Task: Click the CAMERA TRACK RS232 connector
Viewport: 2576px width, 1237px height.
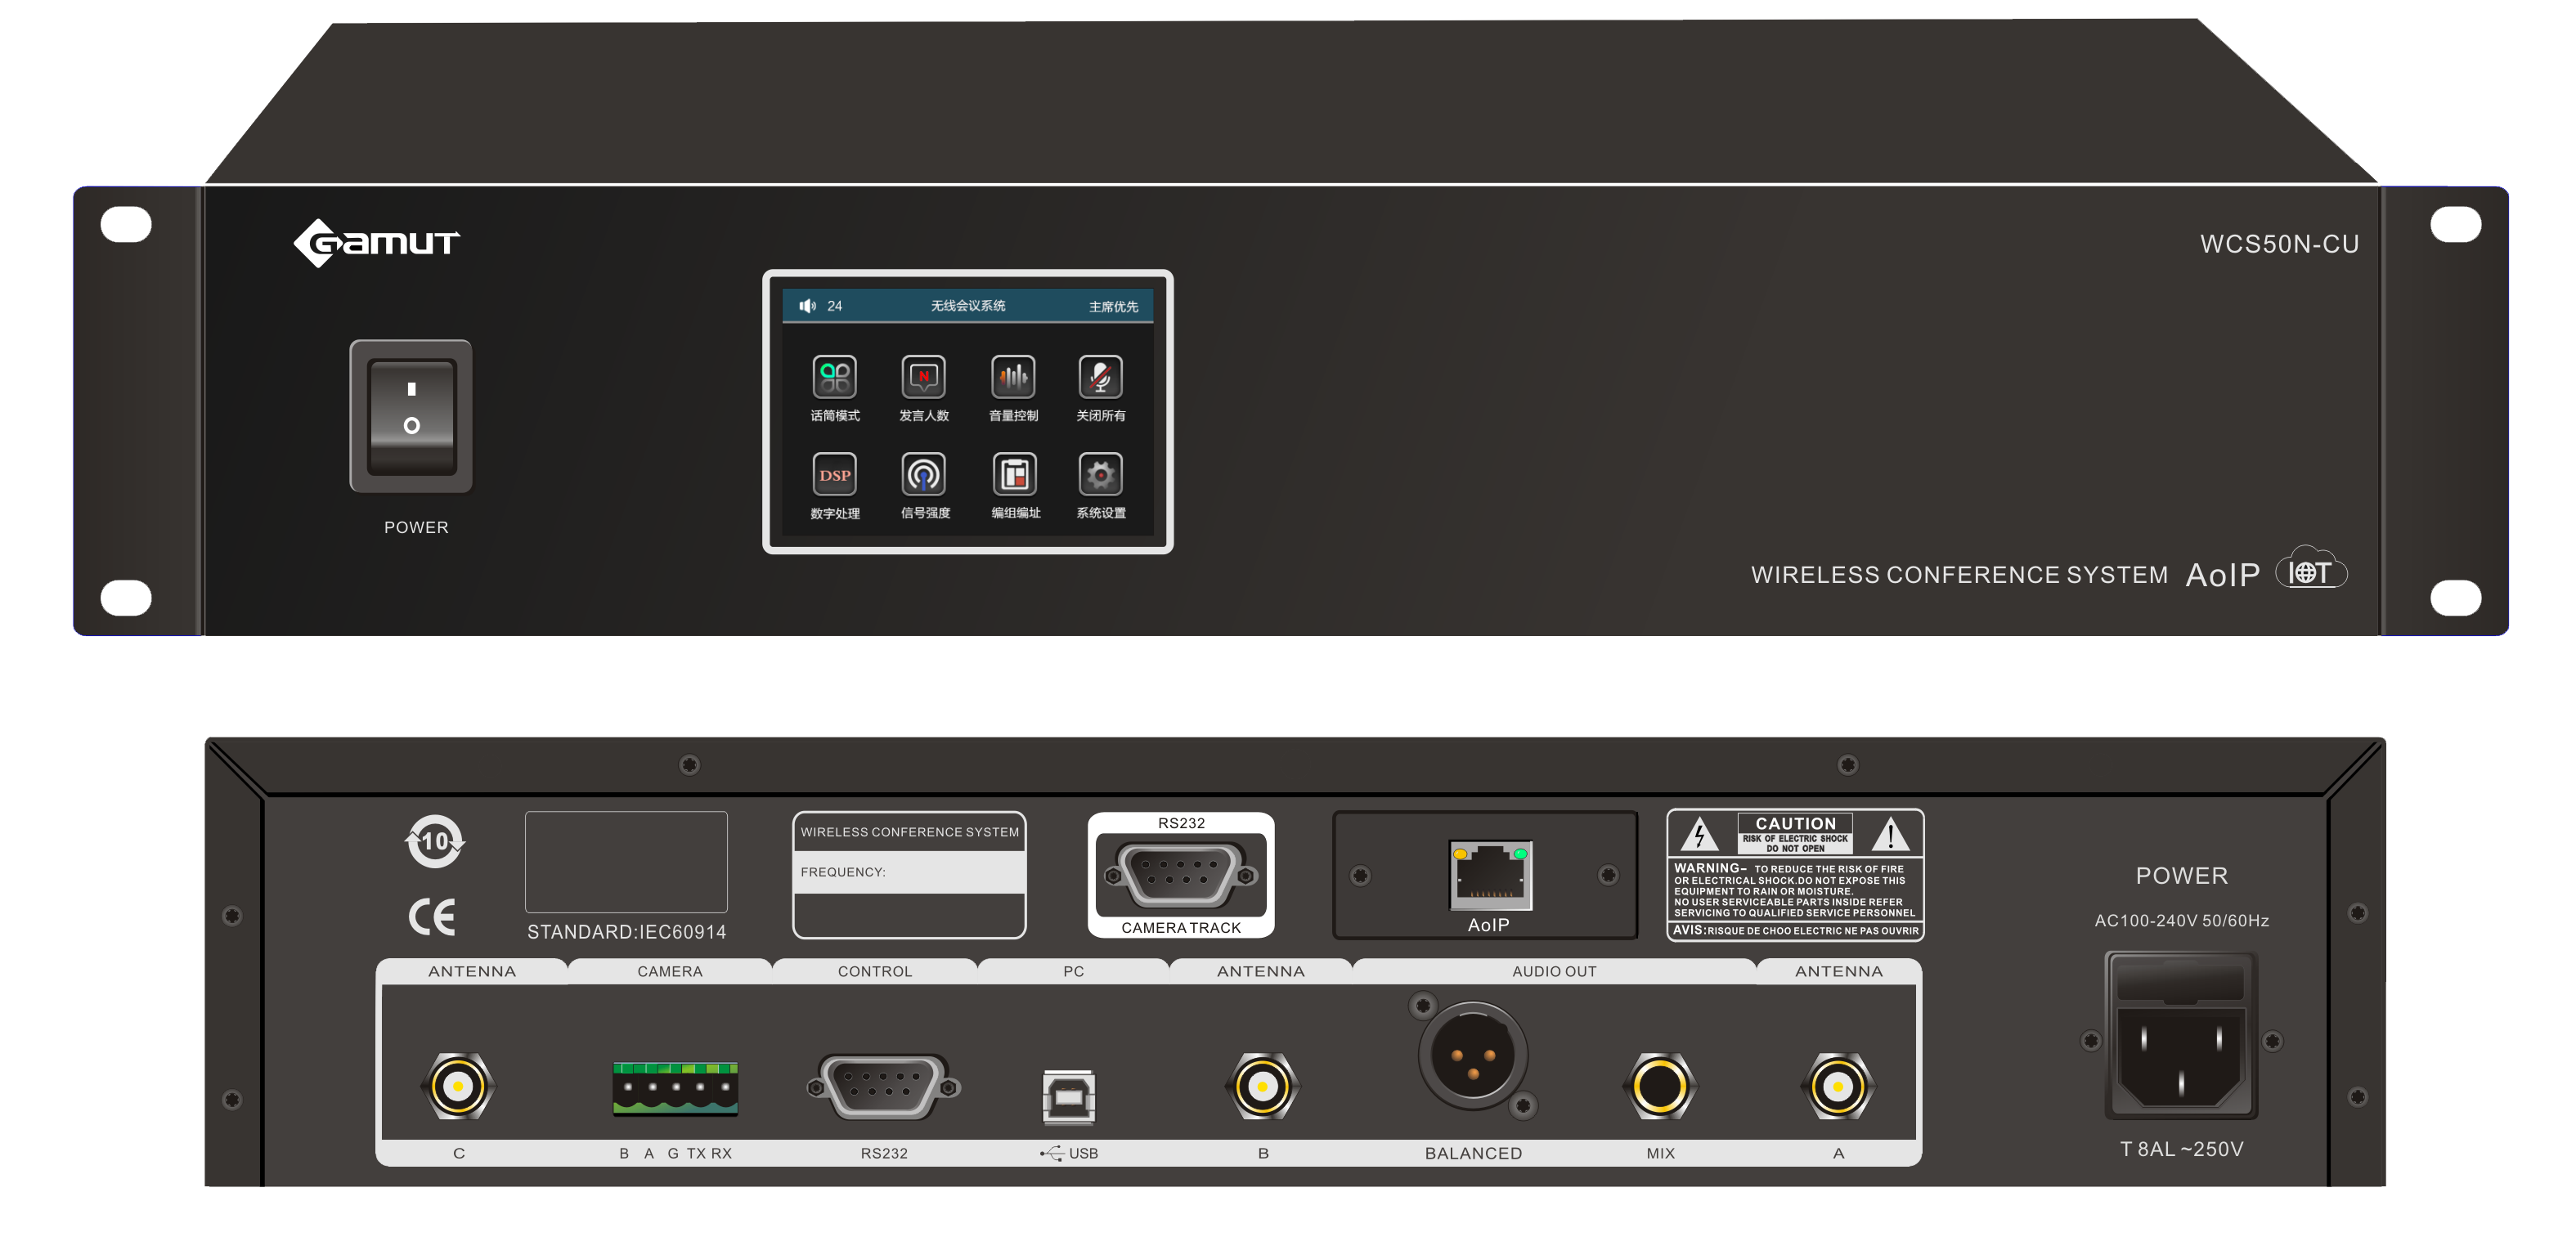Action: coord(1180,875)
